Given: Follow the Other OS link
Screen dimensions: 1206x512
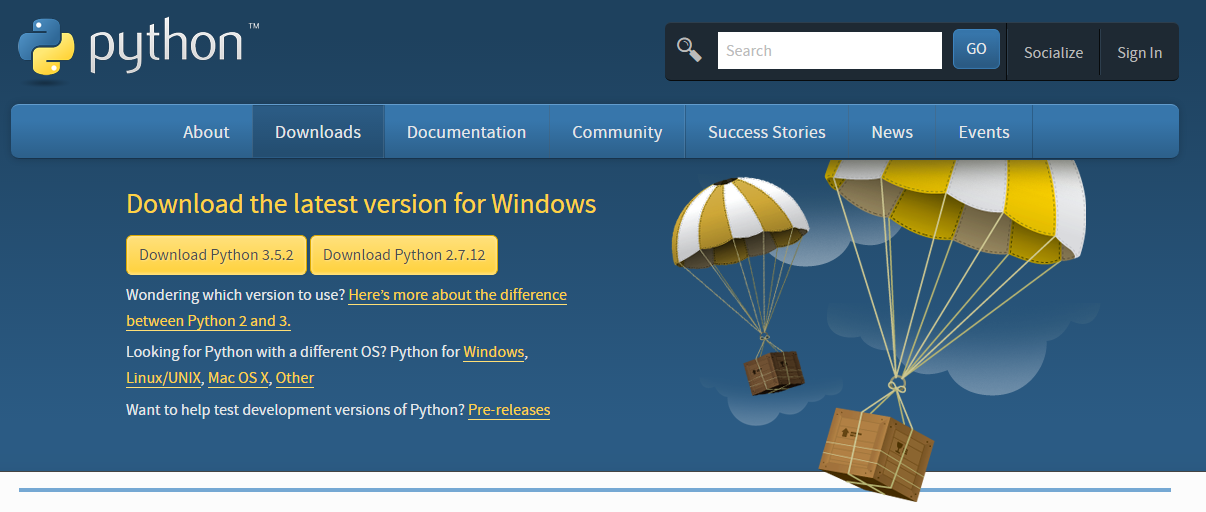Looking at the screenshot, I should (295, 378).
